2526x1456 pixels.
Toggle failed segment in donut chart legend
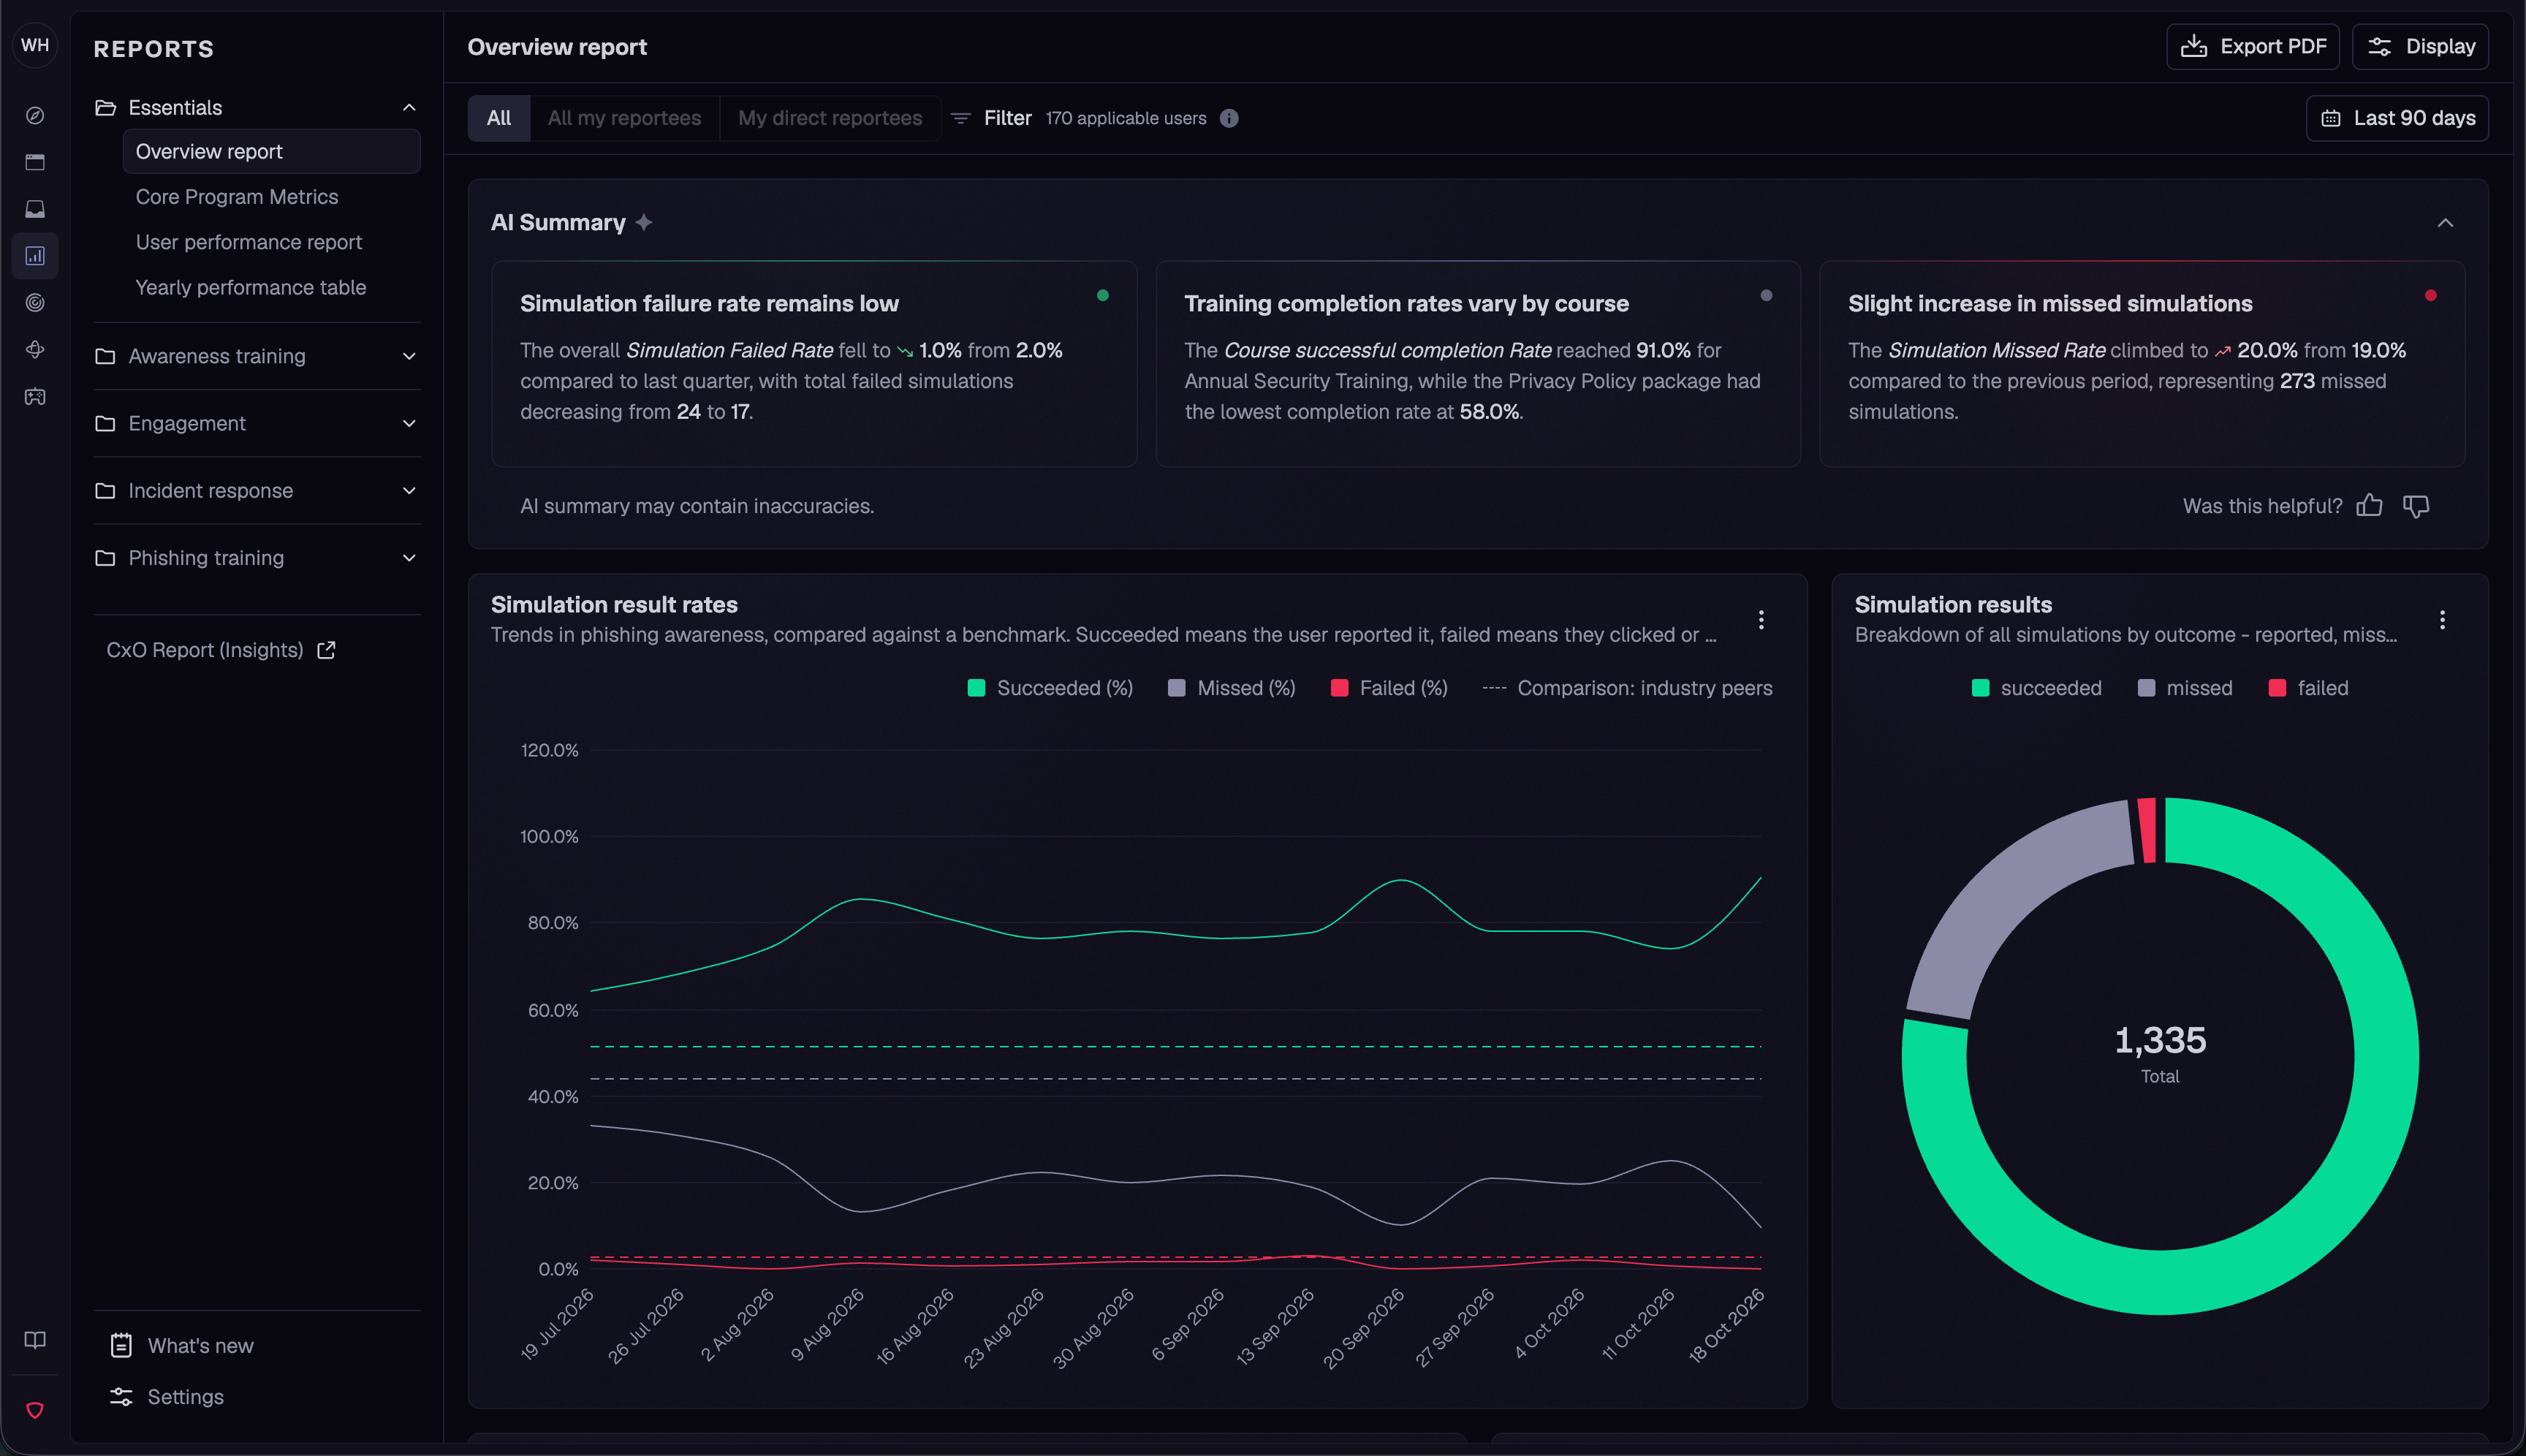tap(2309, 688)
